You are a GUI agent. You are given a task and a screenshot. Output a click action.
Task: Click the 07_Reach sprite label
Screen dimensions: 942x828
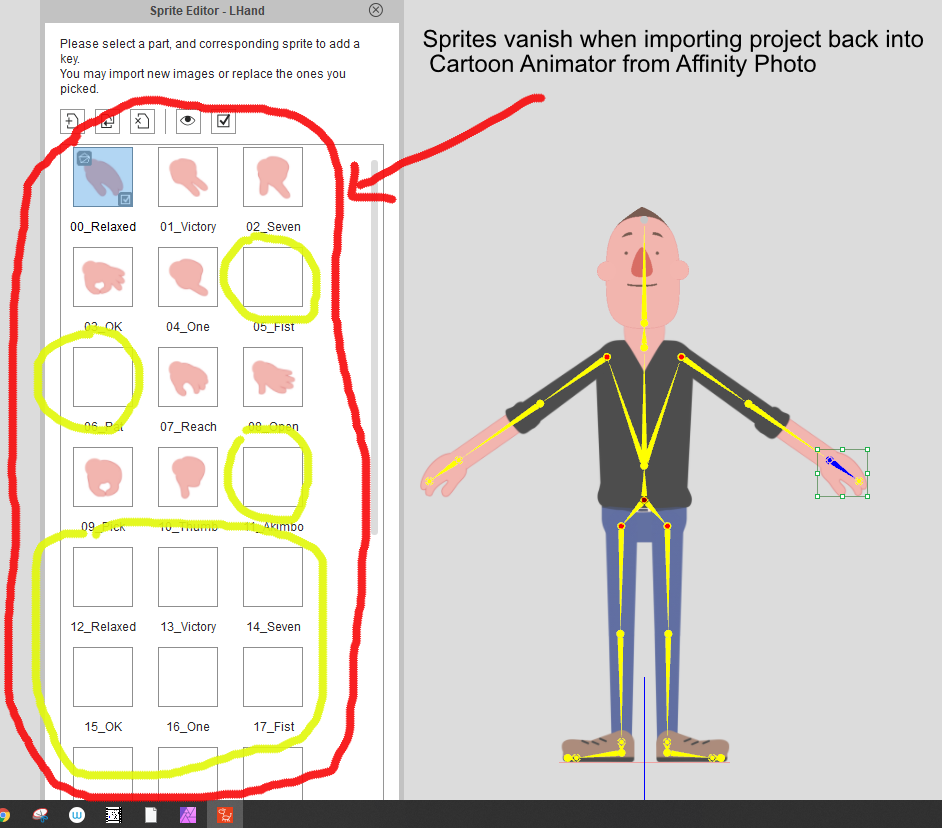188,427
